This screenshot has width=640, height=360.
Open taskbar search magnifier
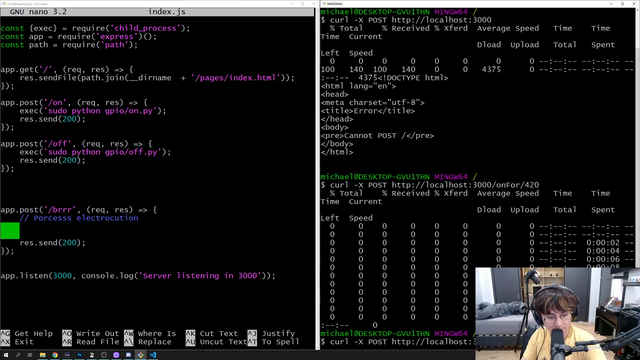(18, 355)
